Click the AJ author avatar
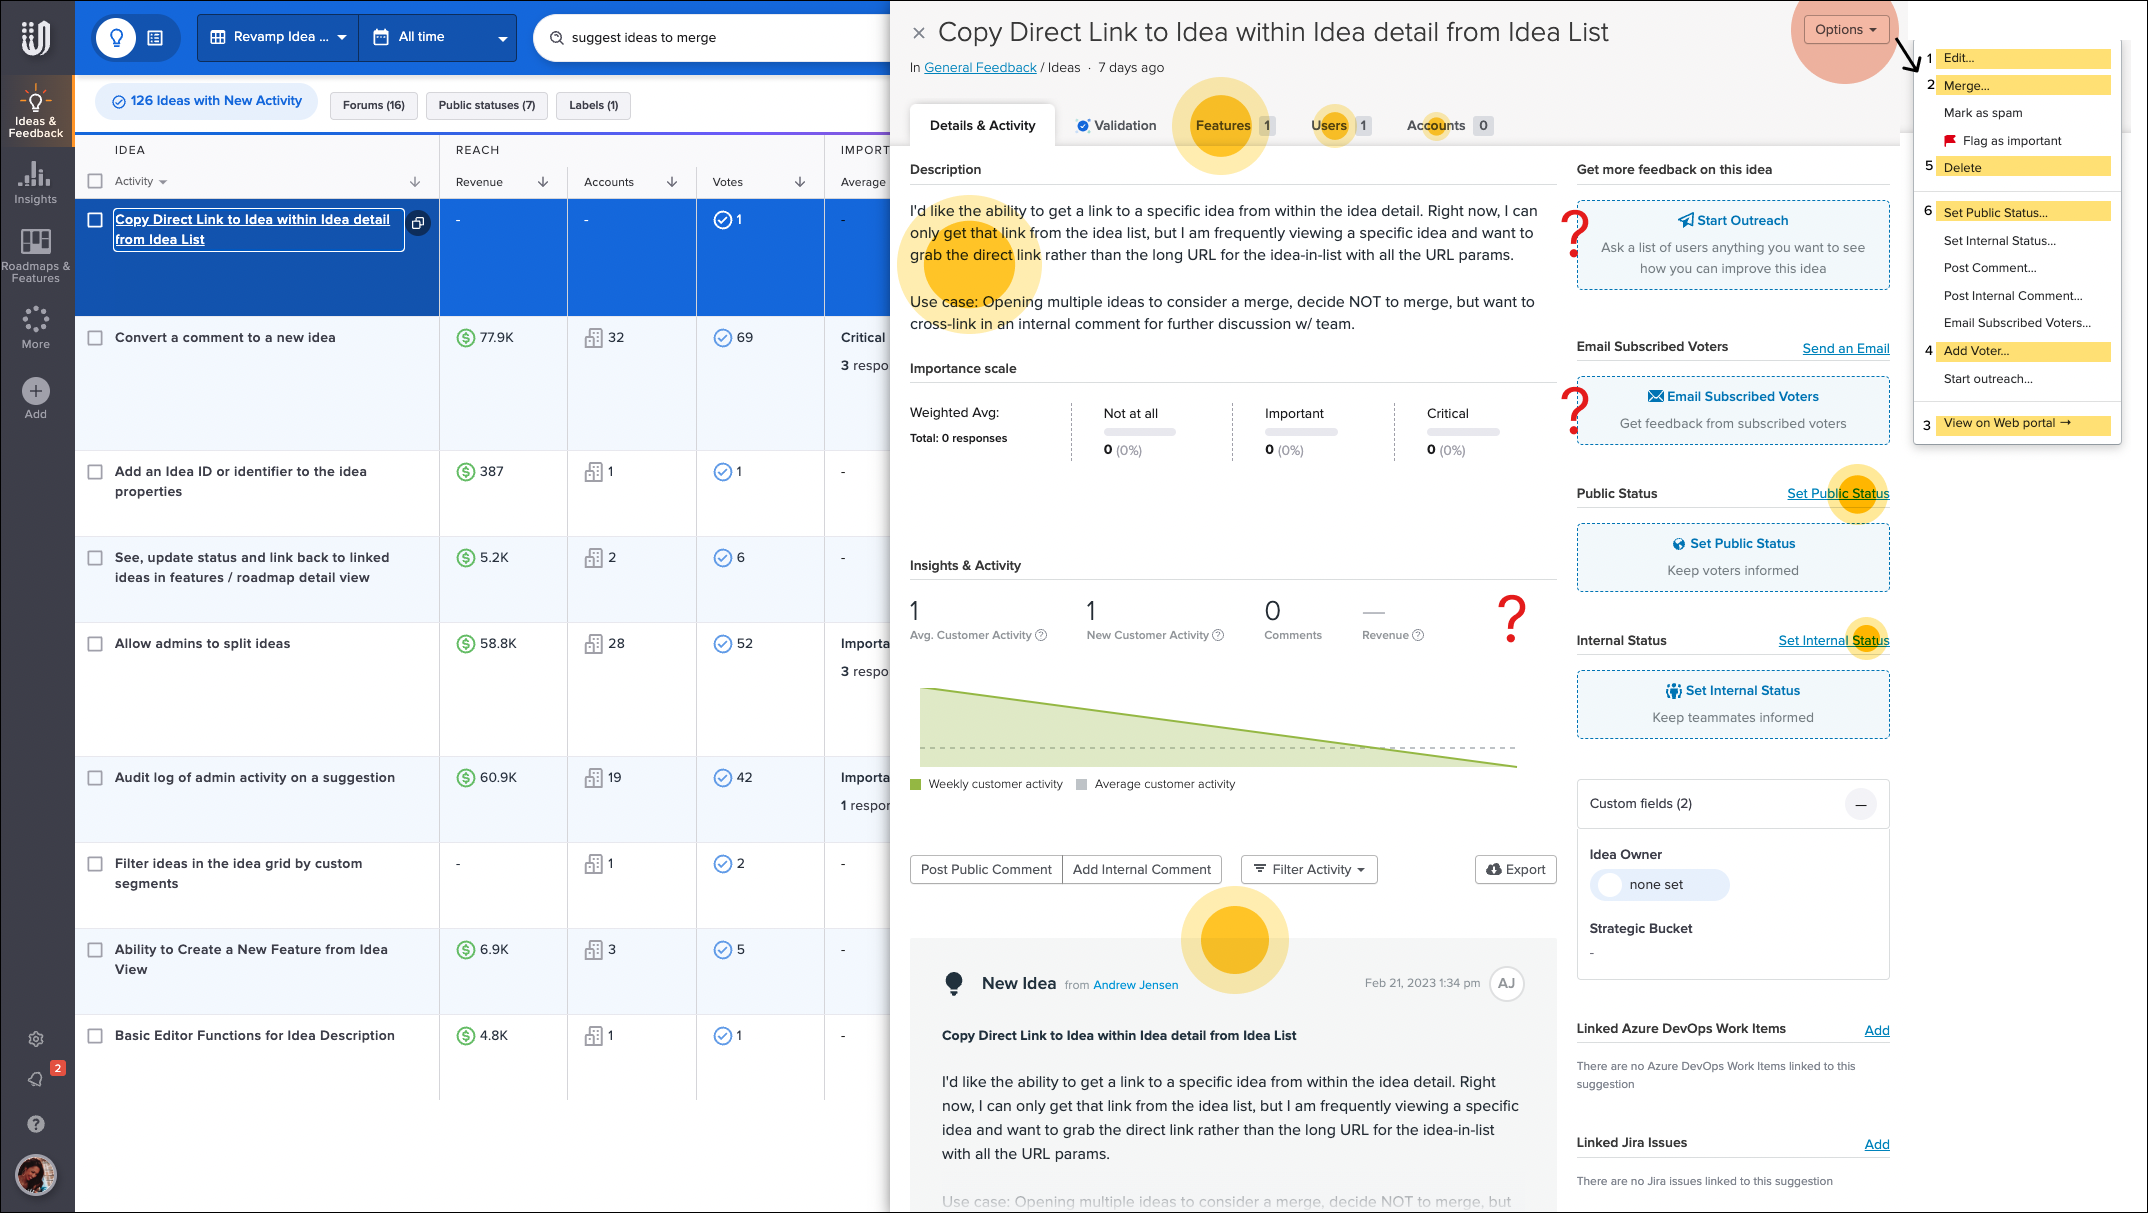This screenshot has height=1213, width=2148. coord(1506,983)
